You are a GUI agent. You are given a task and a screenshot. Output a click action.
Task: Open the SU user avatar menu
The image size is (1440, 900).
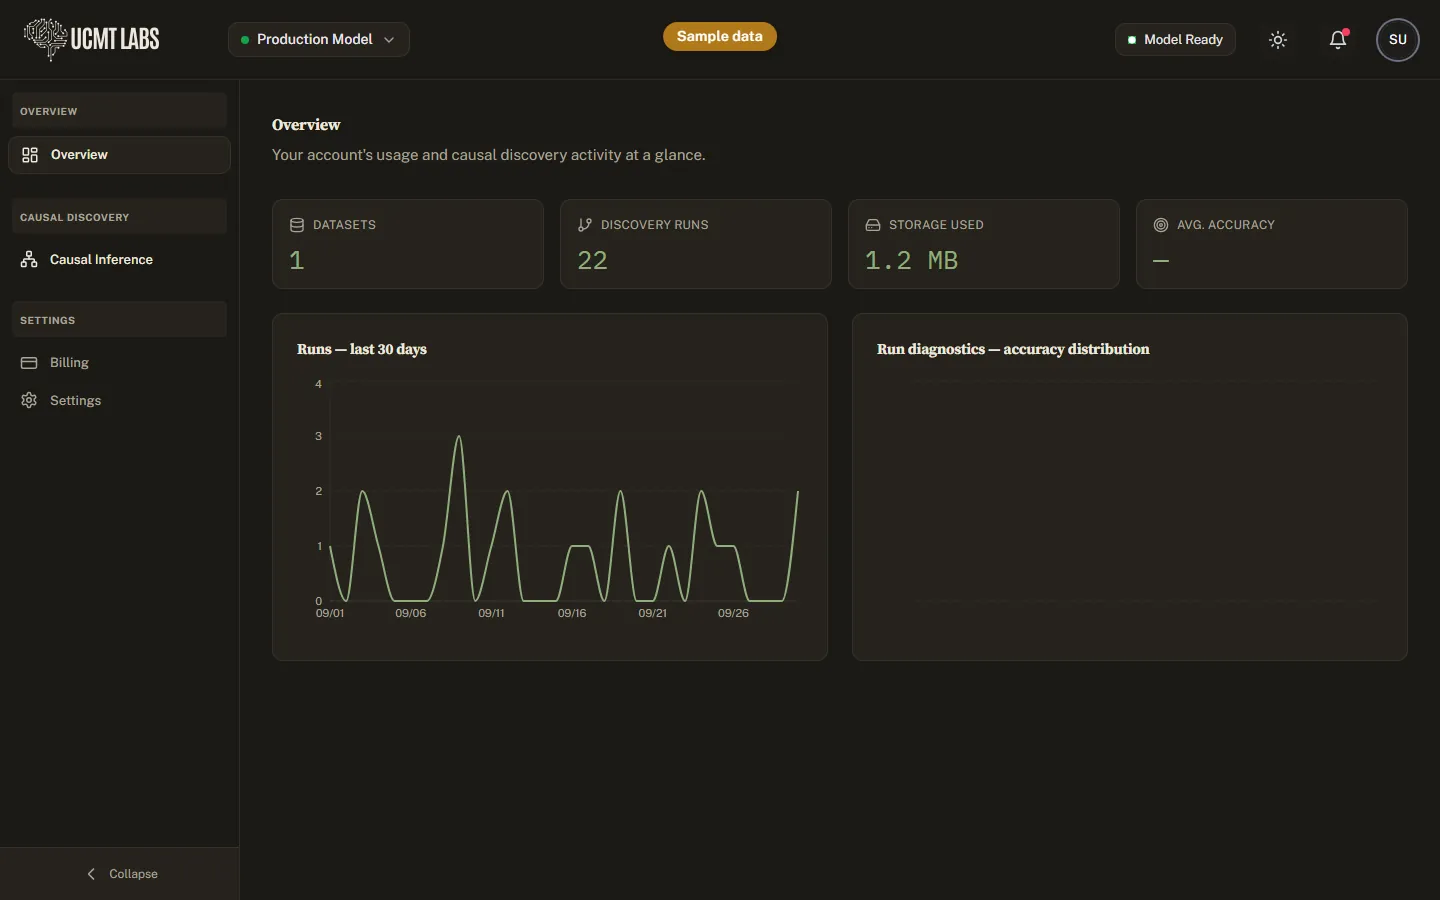click(x=1398, y=40)
